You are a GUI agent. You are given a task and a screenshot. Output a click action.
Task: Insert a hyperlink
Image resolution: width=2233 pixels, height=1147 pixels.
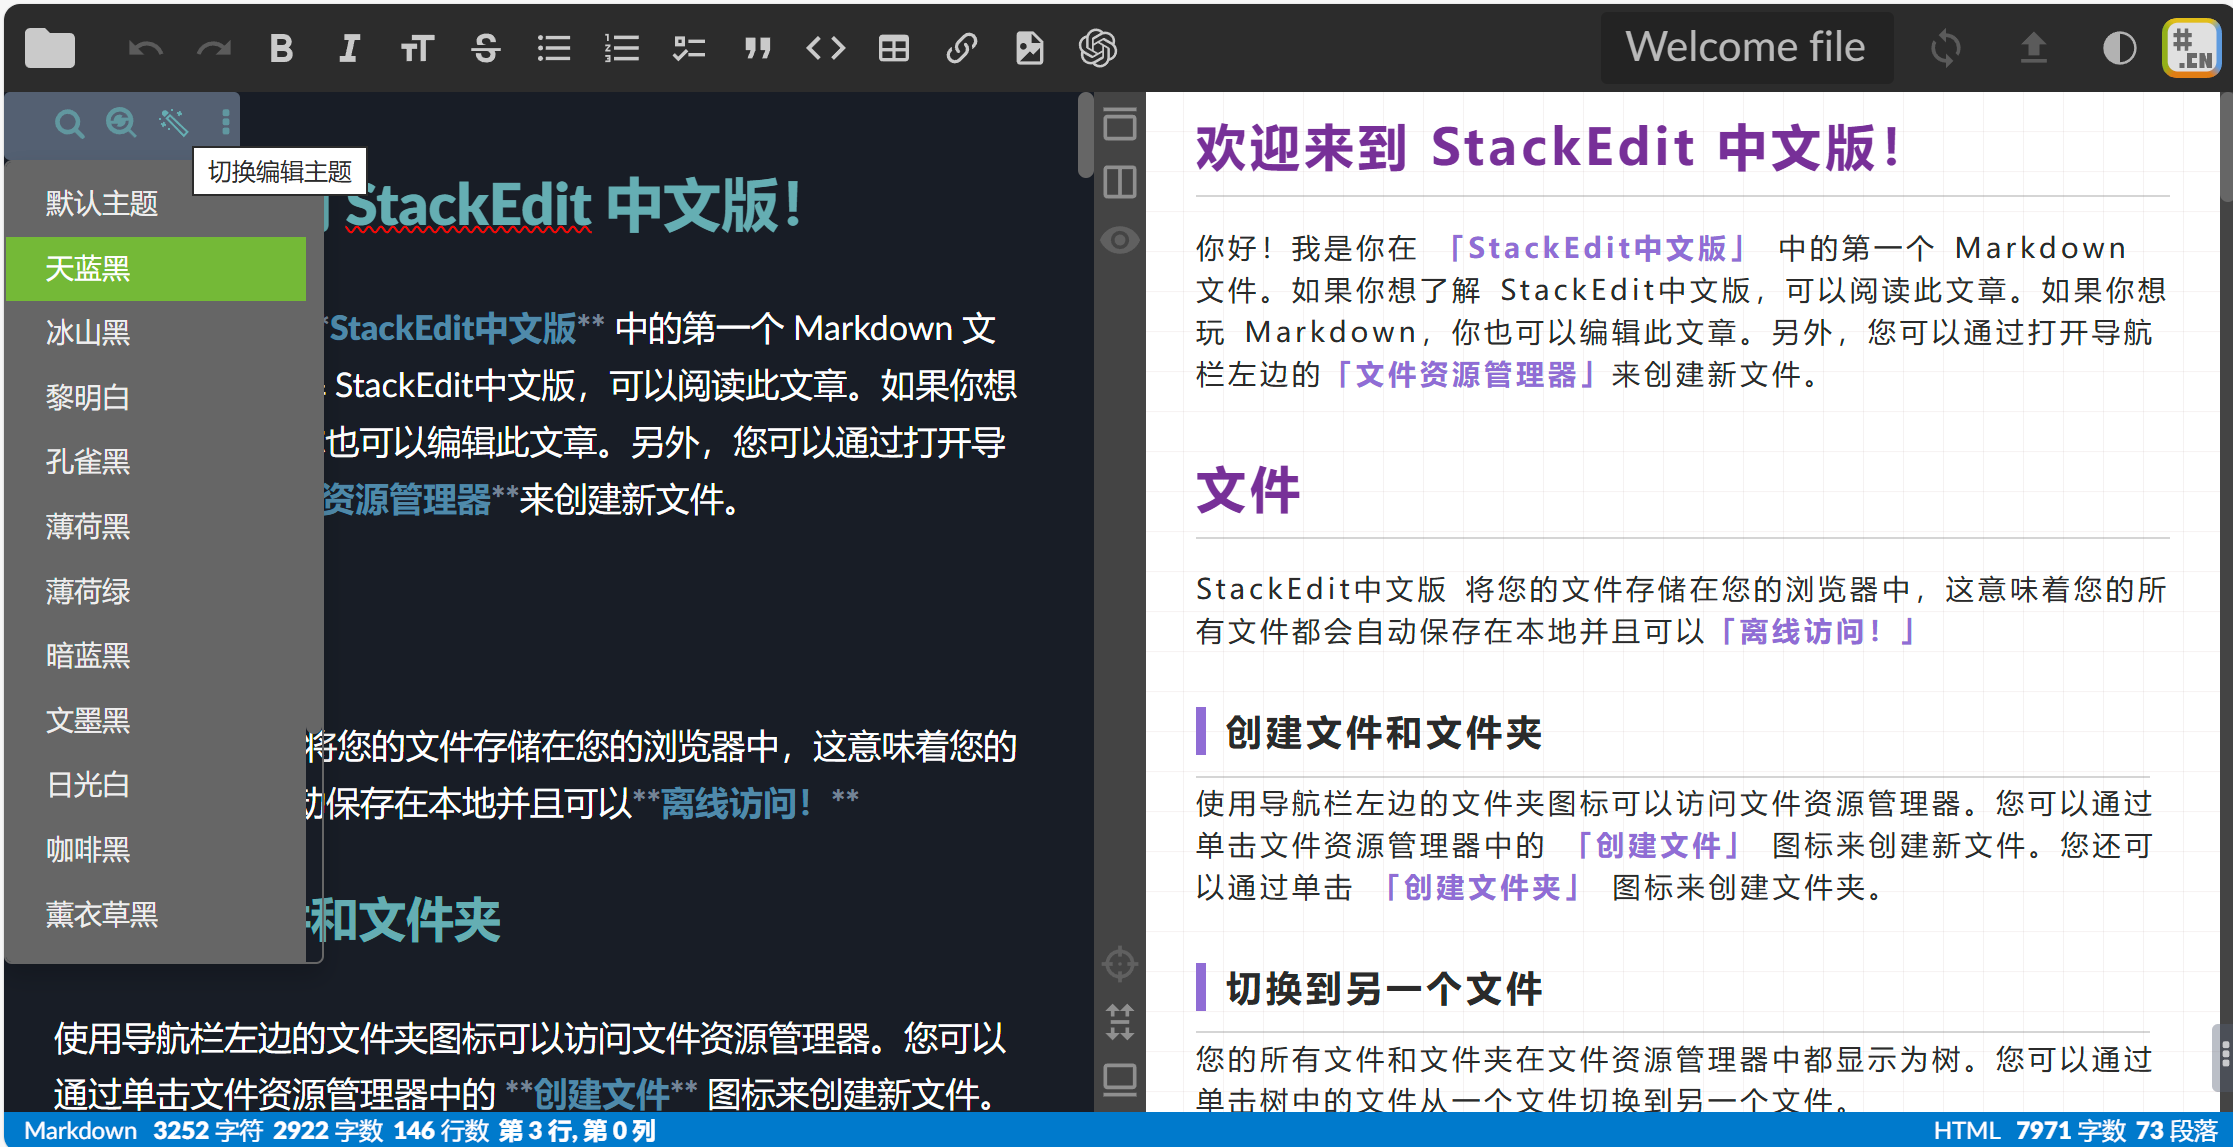(x=961, y=47)
